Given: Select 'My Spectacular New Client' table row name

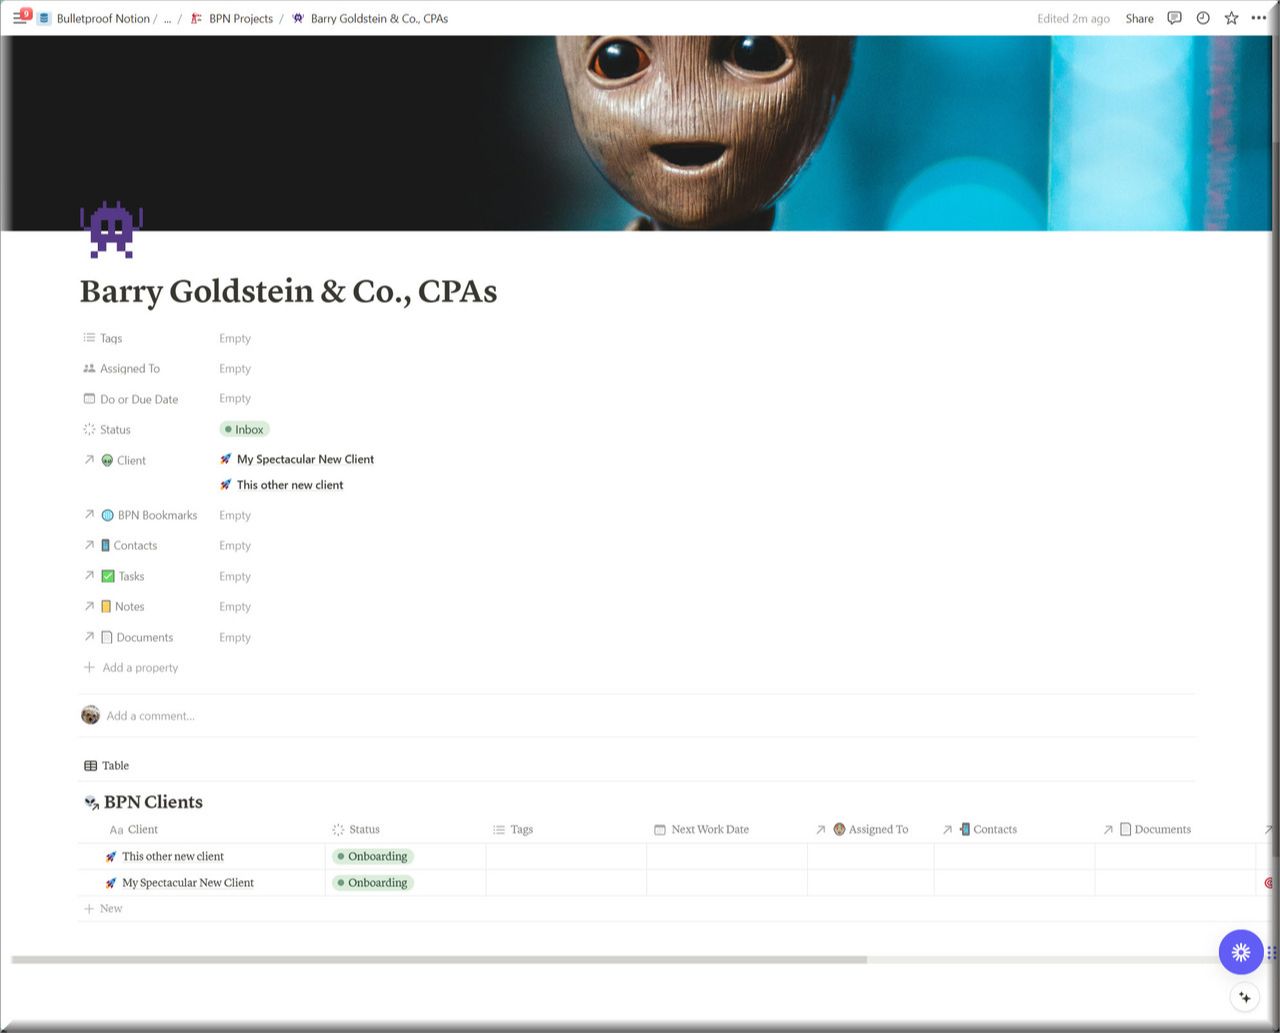Looking at the screenshot, I should pyautogui.click(x=188, y=883).
